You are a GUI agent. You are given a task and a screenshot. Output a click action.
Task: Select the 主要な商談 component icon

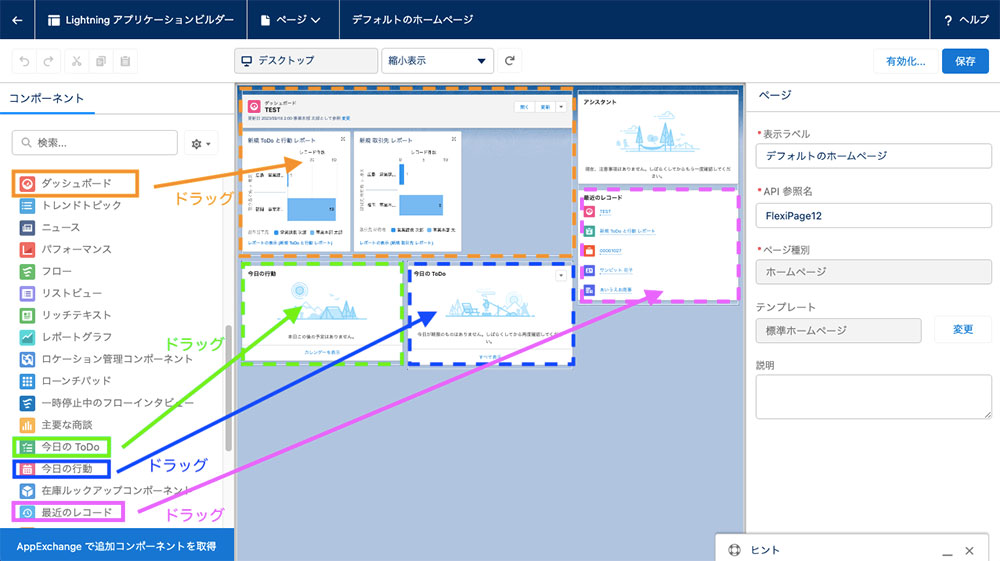tap(27, 425)
